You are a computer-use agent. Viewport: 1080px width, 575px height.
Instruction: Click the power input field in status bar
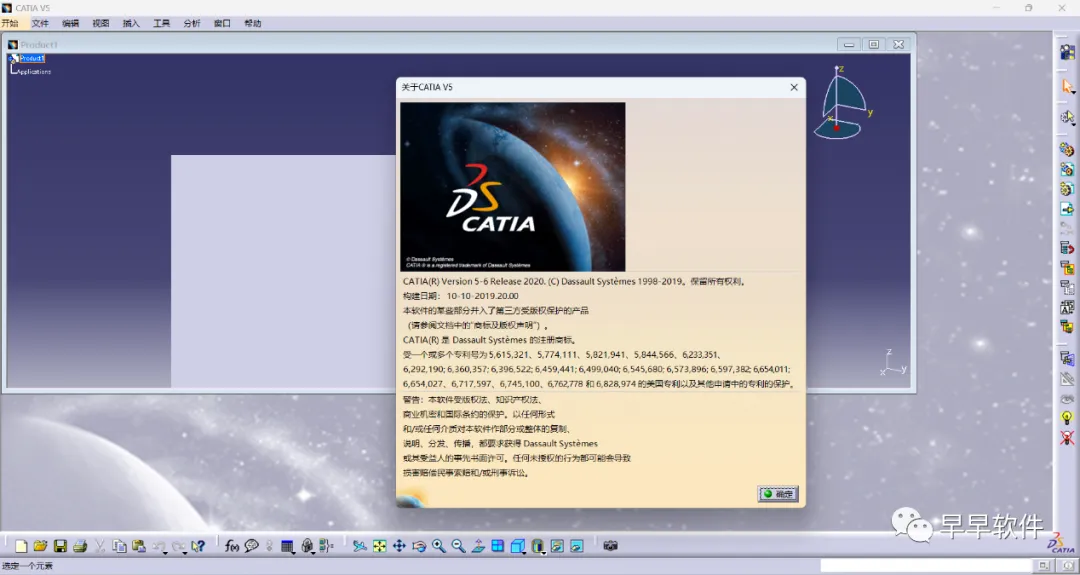click(926, 566)
